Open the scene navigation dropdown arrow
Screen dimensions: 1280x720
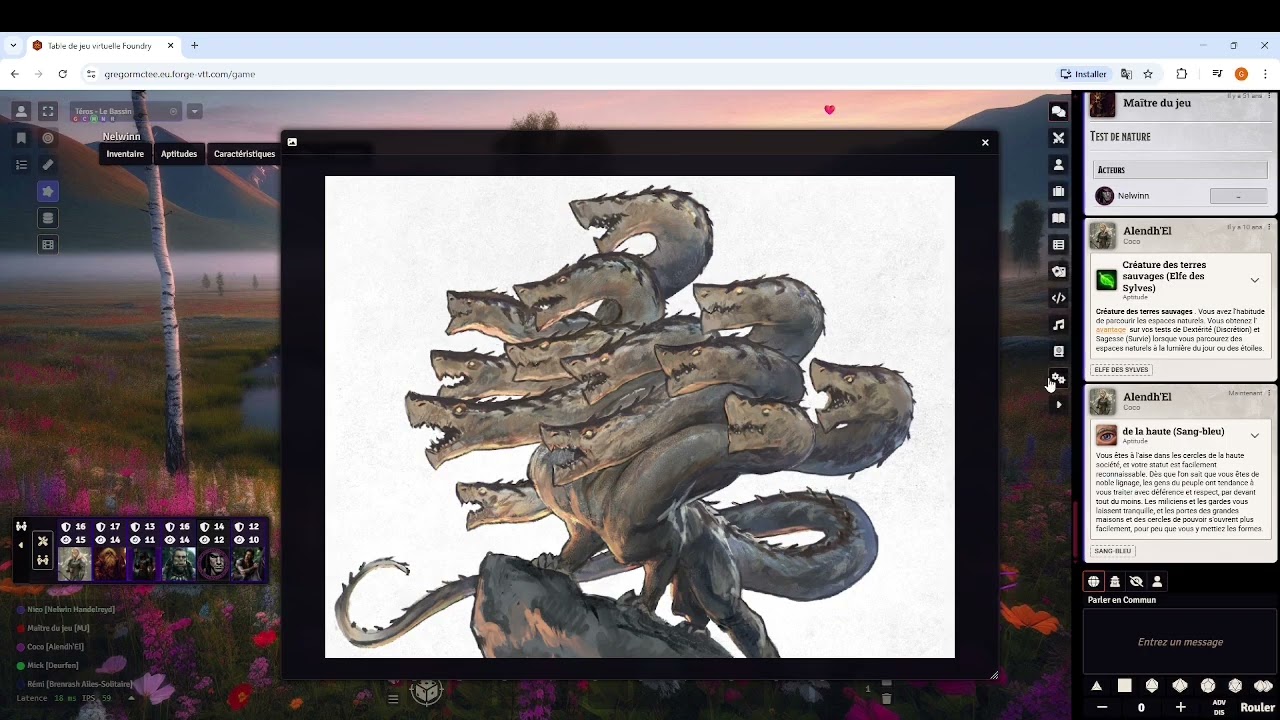195,111
